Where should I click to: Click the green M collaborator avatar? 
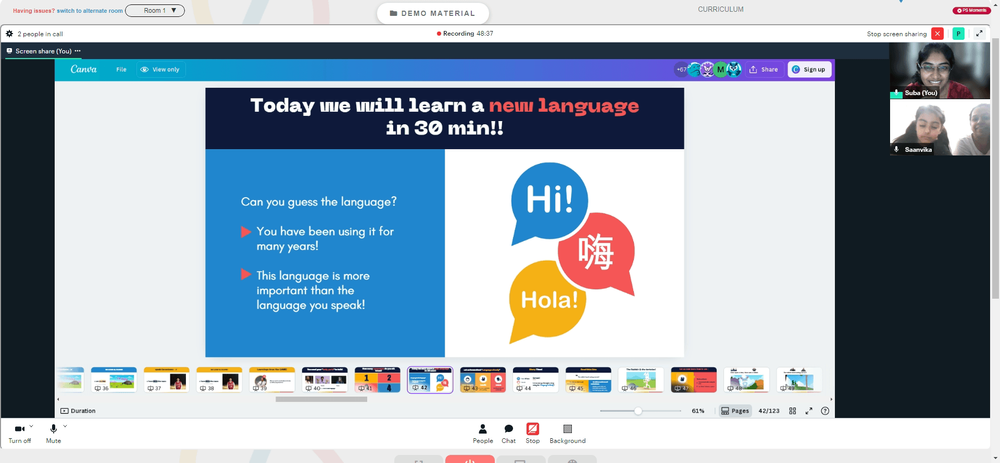point(721,70)
